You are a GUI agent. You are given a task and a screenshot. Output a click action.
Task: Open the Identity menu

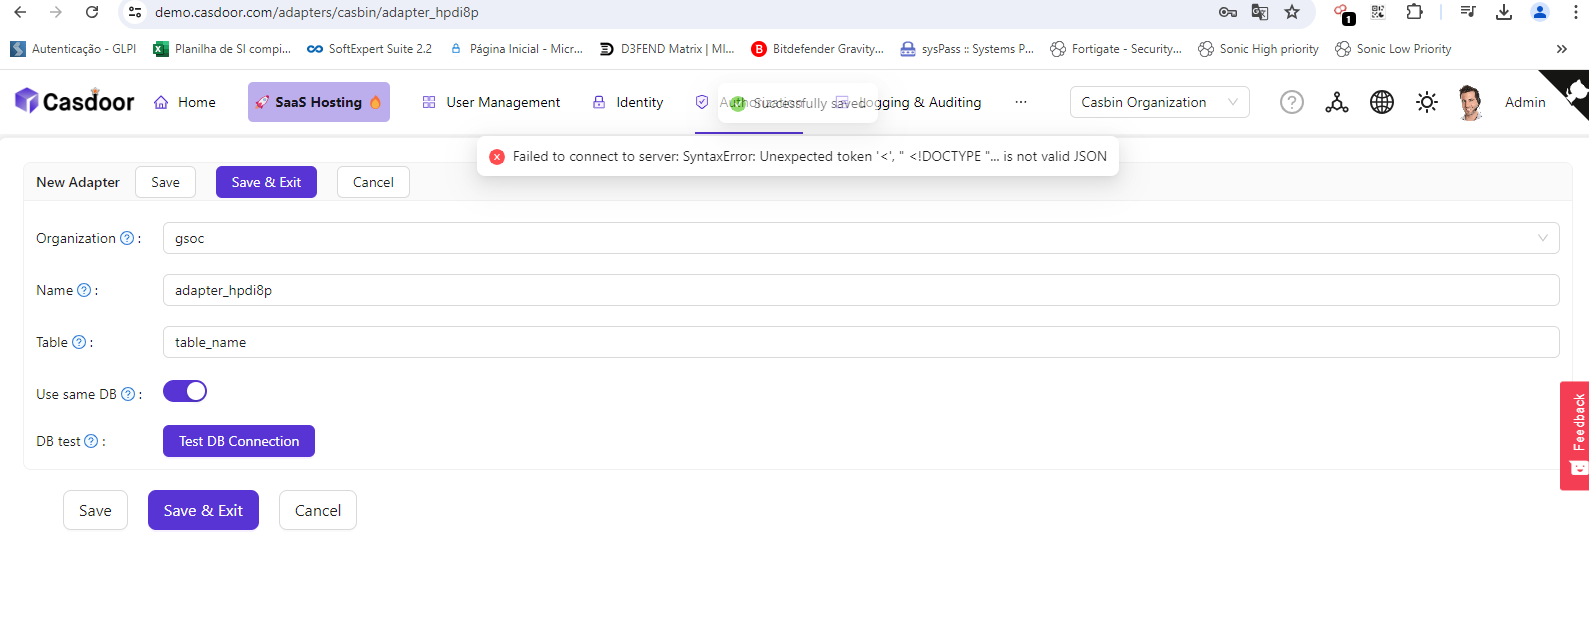[x=627, y=102]
